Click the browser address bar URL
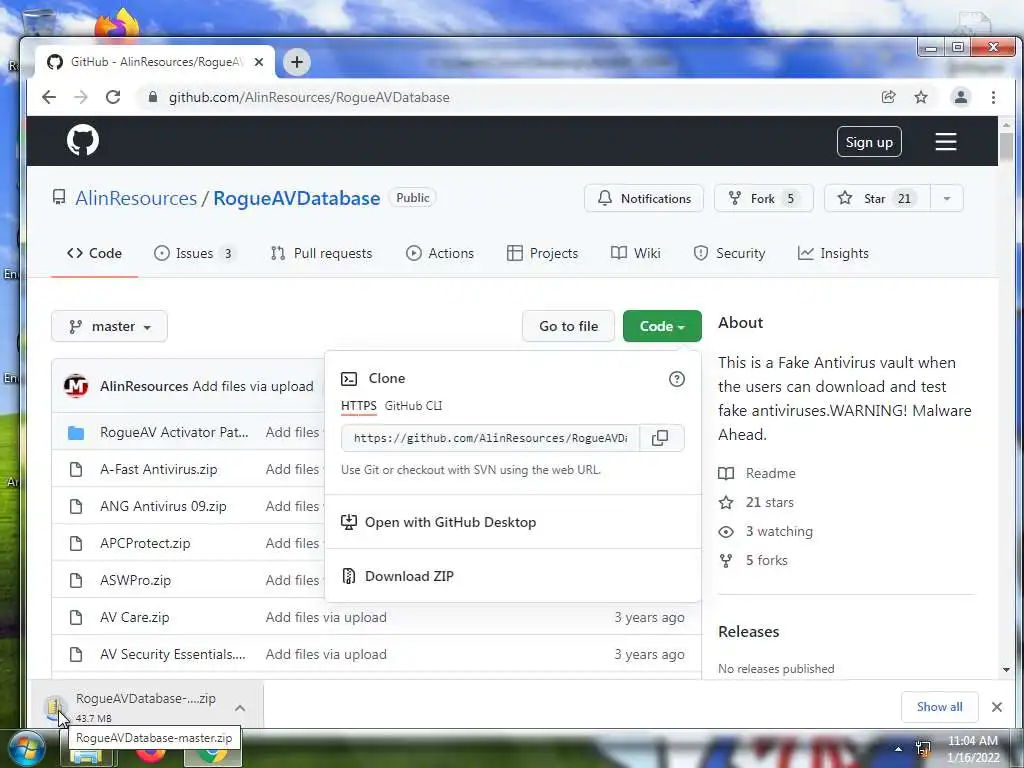Viewport: 1024px width, 768px height. (x=309, y=97)
